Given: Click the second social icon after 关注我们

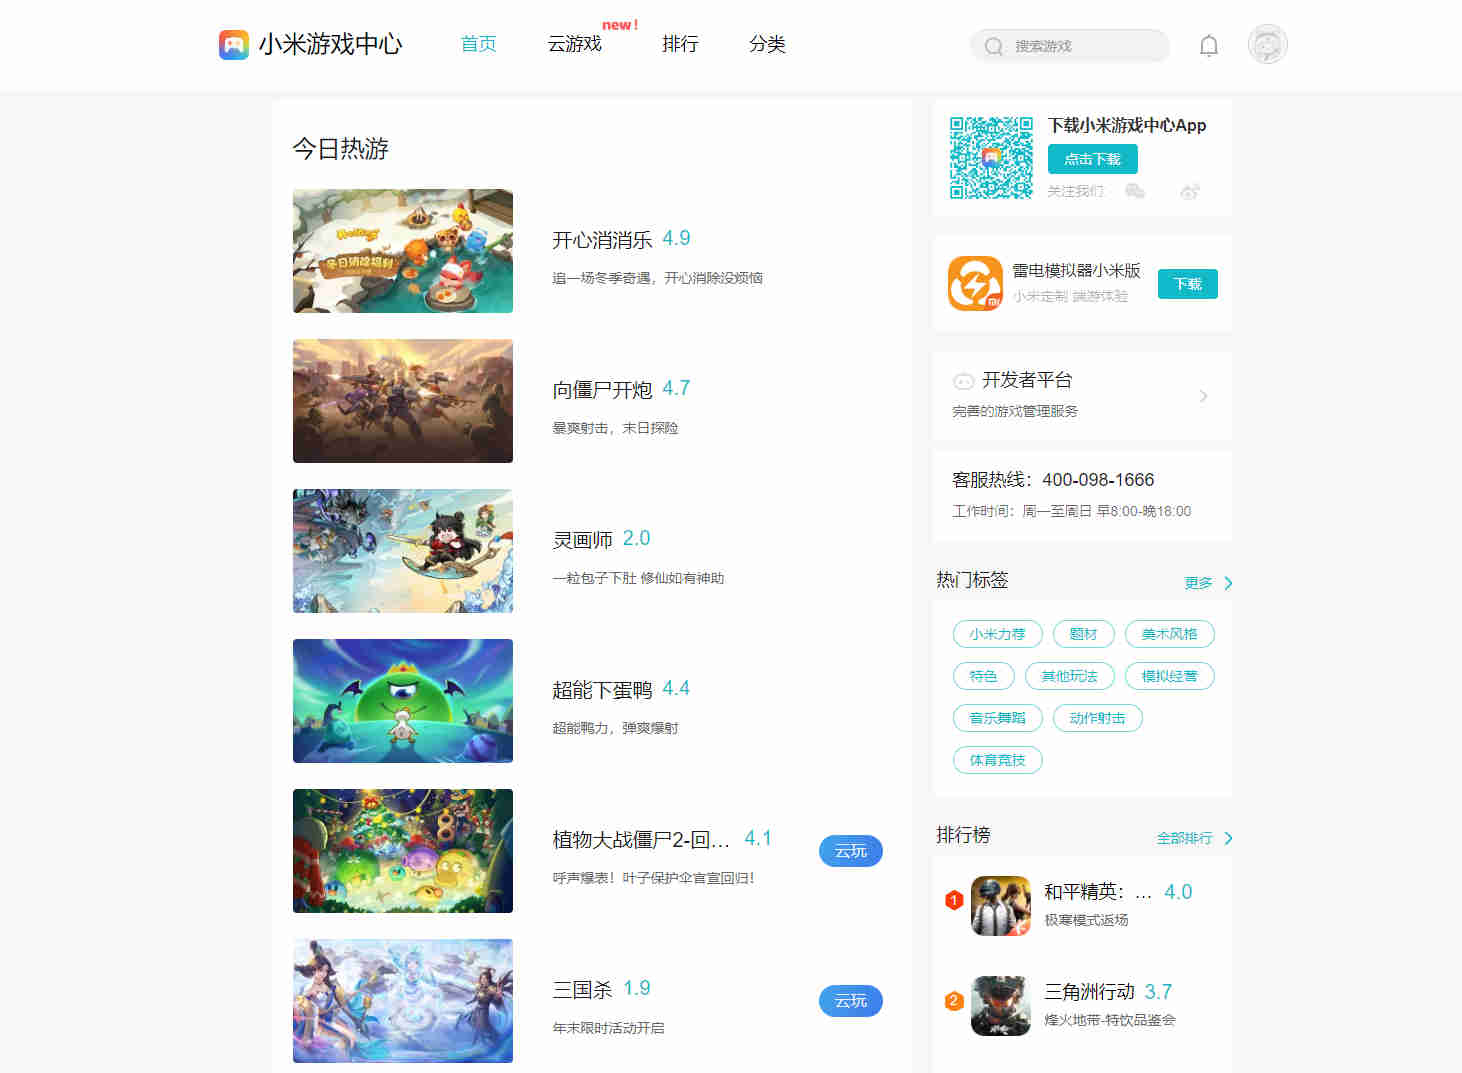Looking at the screenshot, I should tap(1190, 191).
